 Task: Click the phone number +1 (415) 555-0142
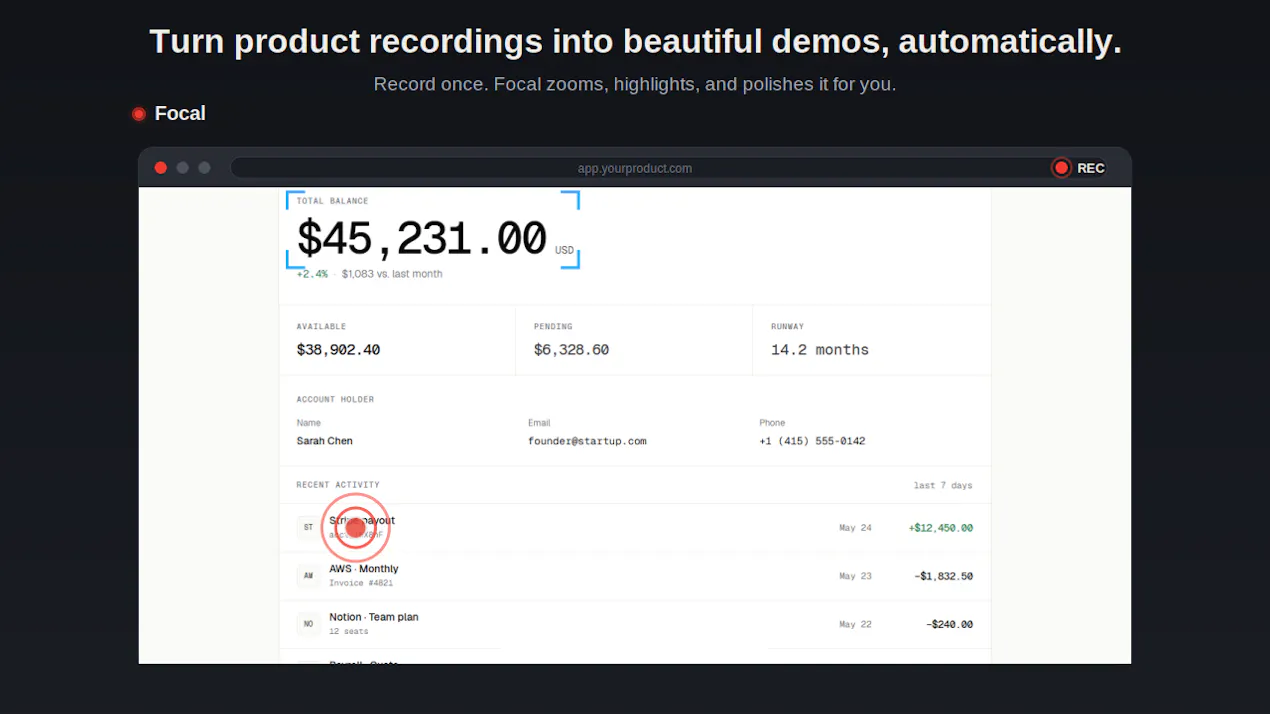tap(812, 441)
